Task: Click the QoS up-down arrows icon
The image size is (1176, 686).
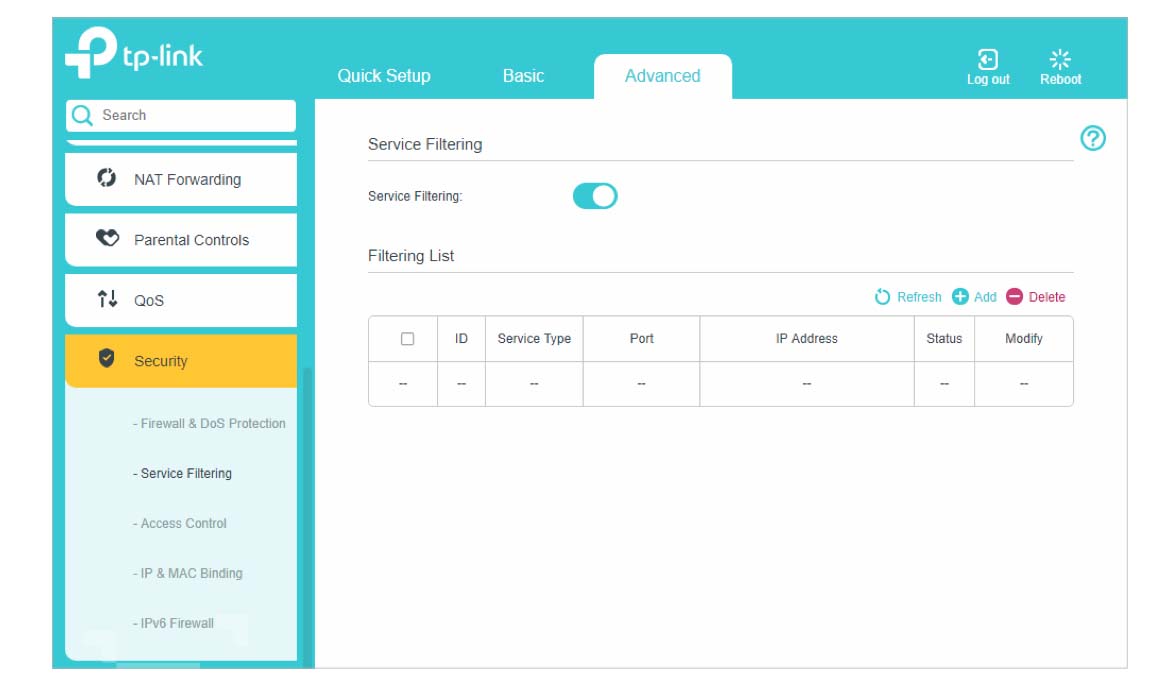Action: 107,299
